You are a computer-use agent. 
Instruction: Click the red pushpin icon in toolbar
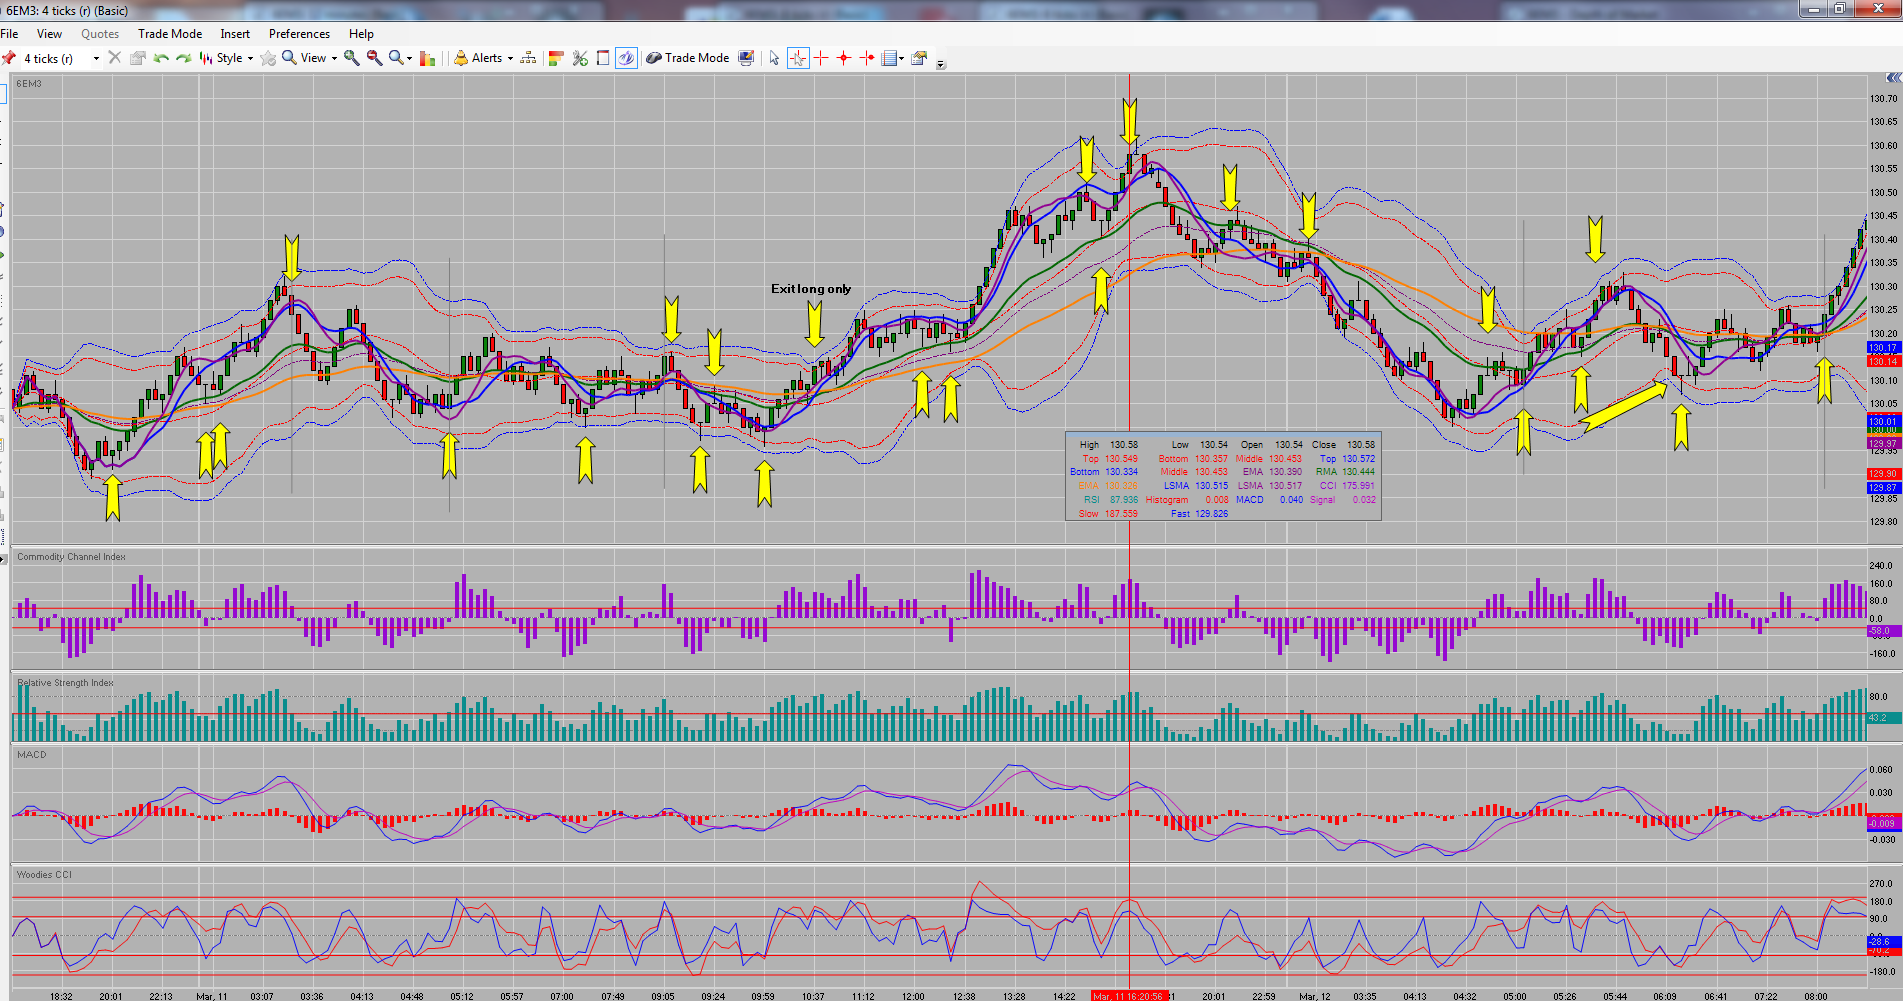(9, 58)
